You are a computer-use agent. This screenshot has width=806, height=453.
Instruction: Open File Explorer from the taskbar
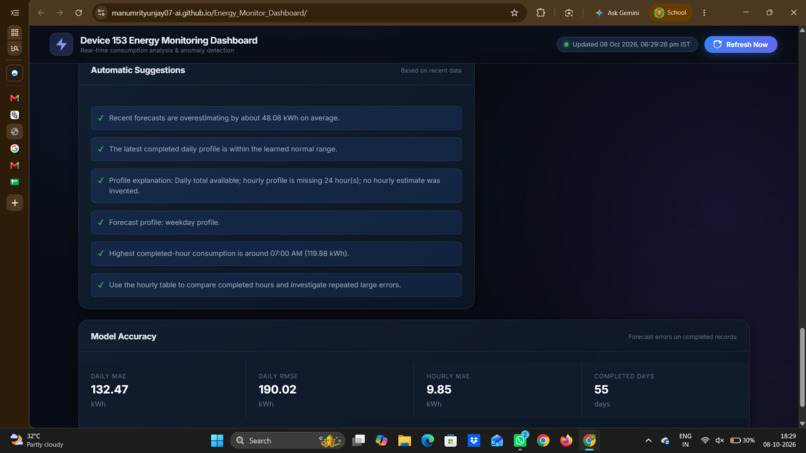pos(405,440)
